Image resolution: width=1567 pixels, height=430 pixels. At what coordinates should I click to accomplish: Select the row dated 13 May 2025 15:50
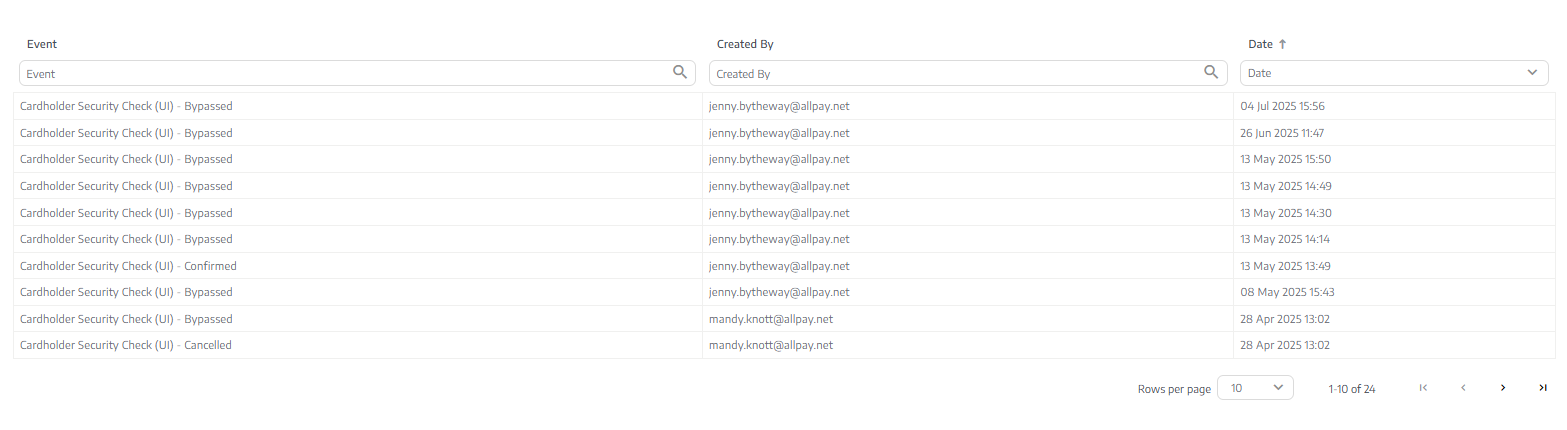[784, 159]
